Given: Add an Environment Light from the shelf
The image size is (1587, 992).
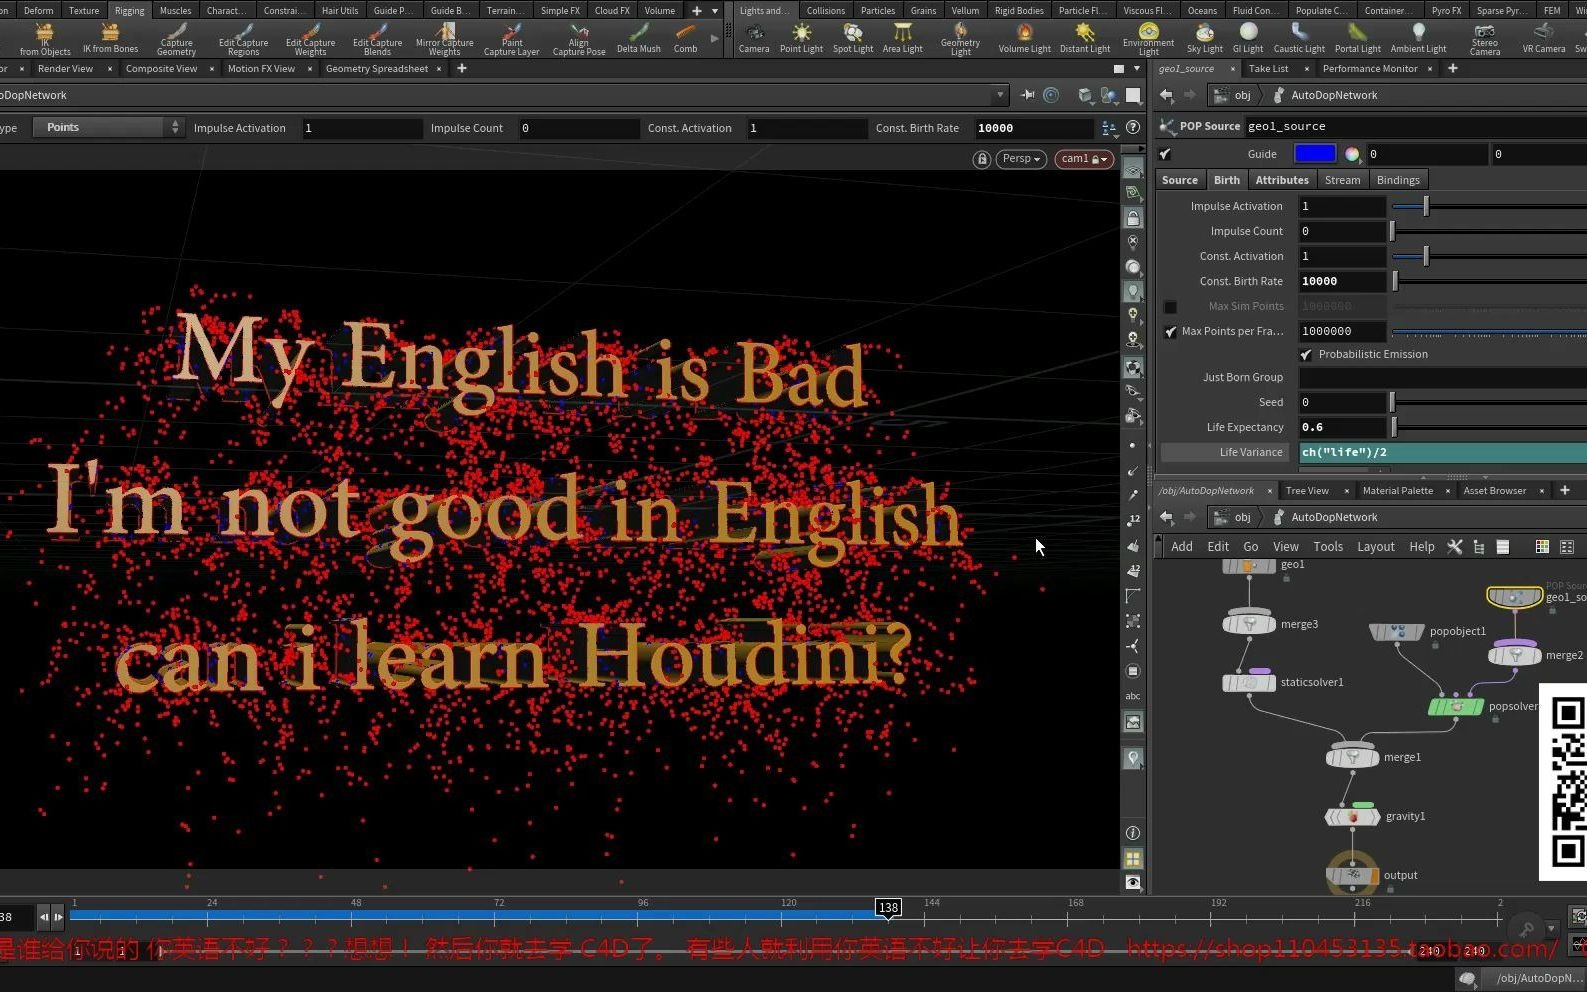Looking at the screenshot, I should pos(1148,40).
